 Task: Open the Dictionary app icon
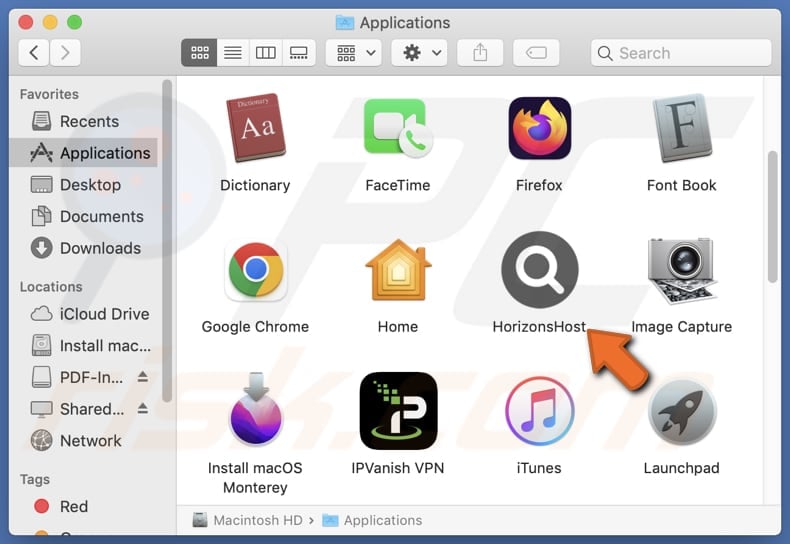tap(256, 127)
